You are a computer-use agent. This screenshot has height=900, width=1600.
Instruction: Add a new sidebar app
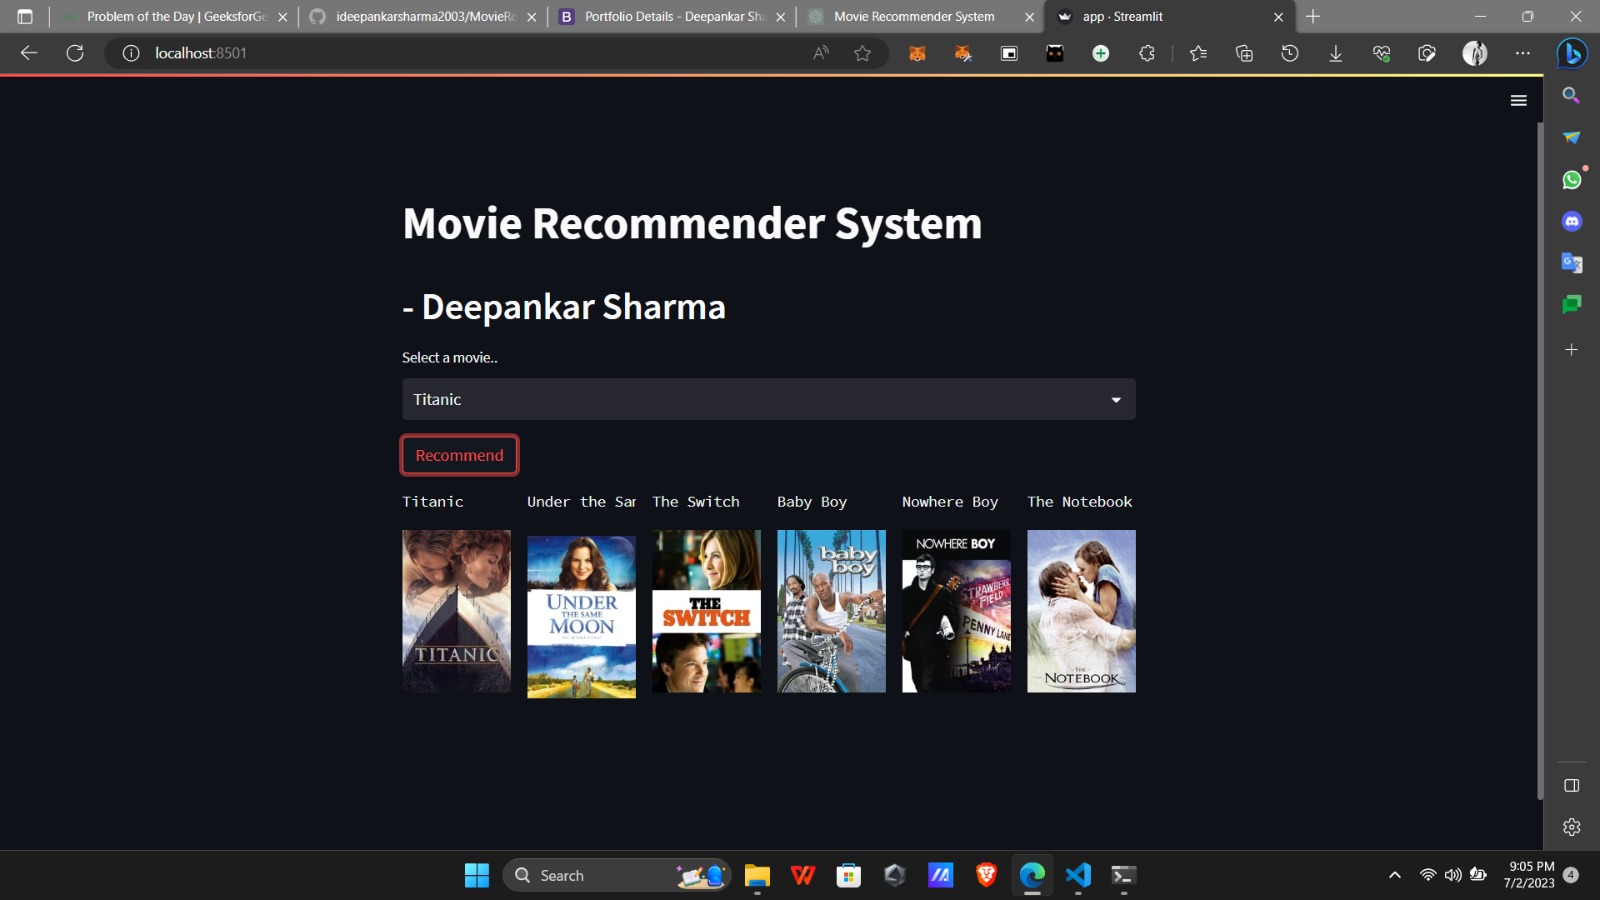[x=1572, y=349]
